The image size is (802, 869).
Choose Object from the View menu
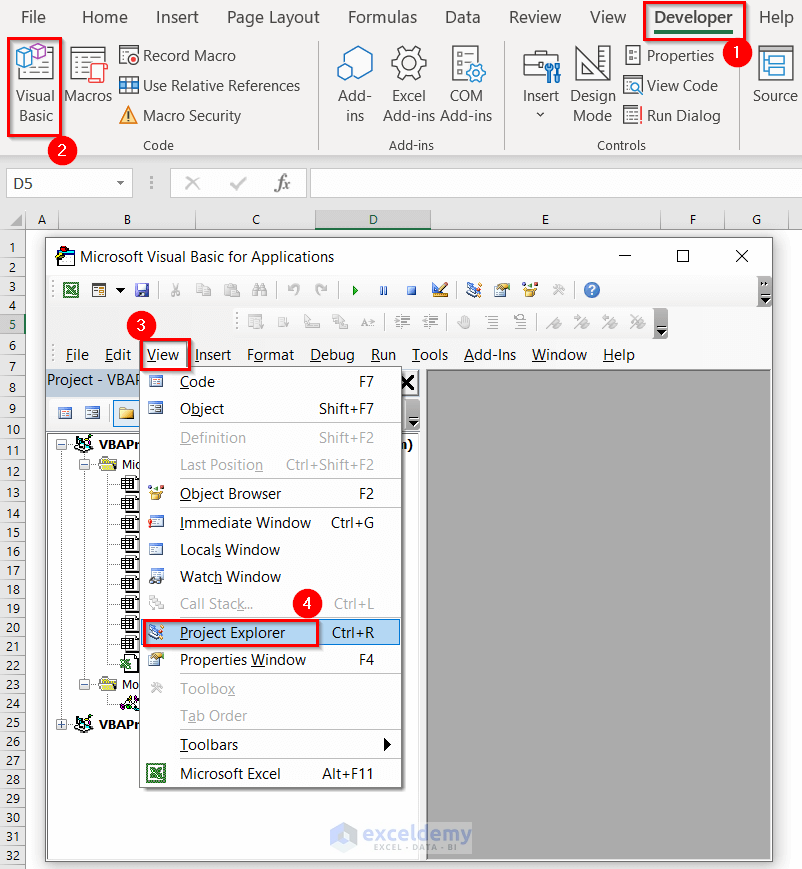pos(271,409)
